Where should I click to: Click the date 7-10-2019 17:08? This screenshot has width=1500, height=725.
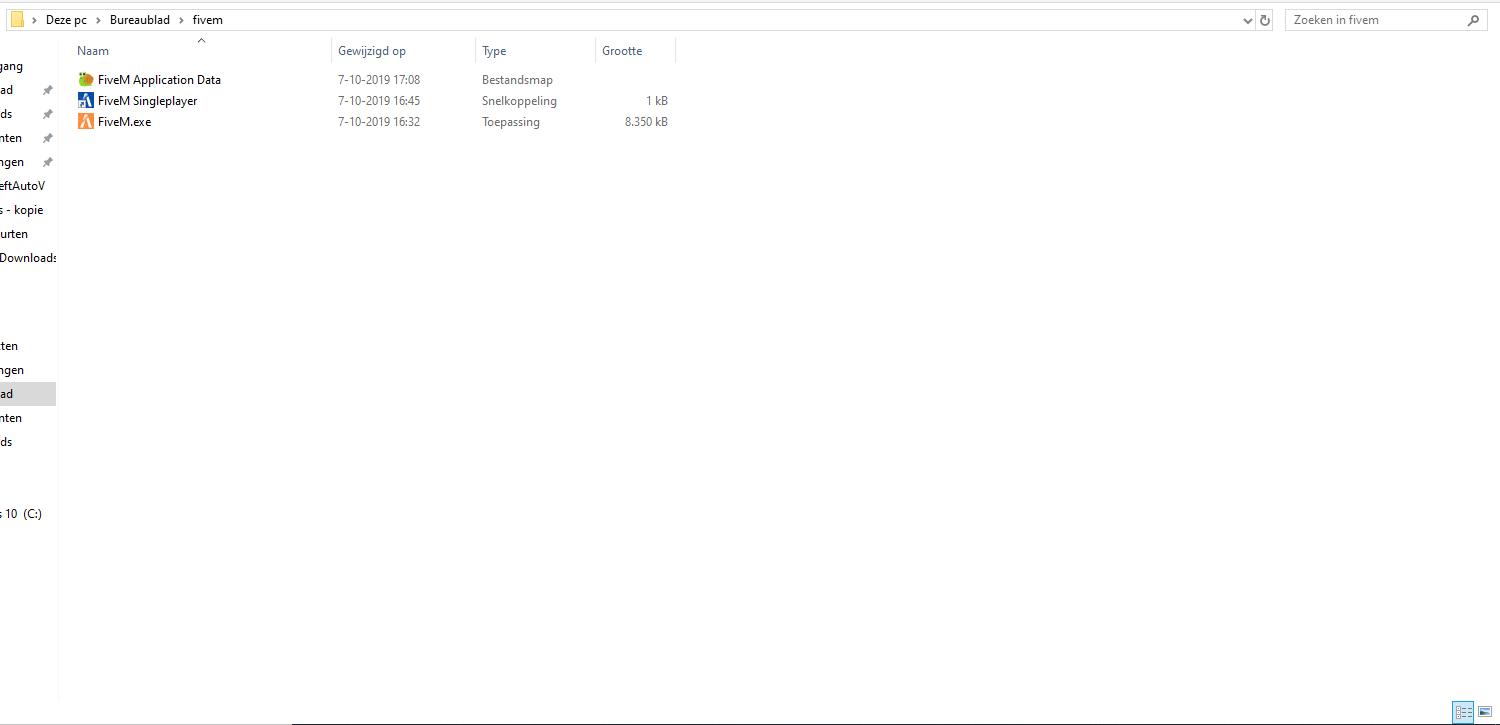tap(379, 80)
